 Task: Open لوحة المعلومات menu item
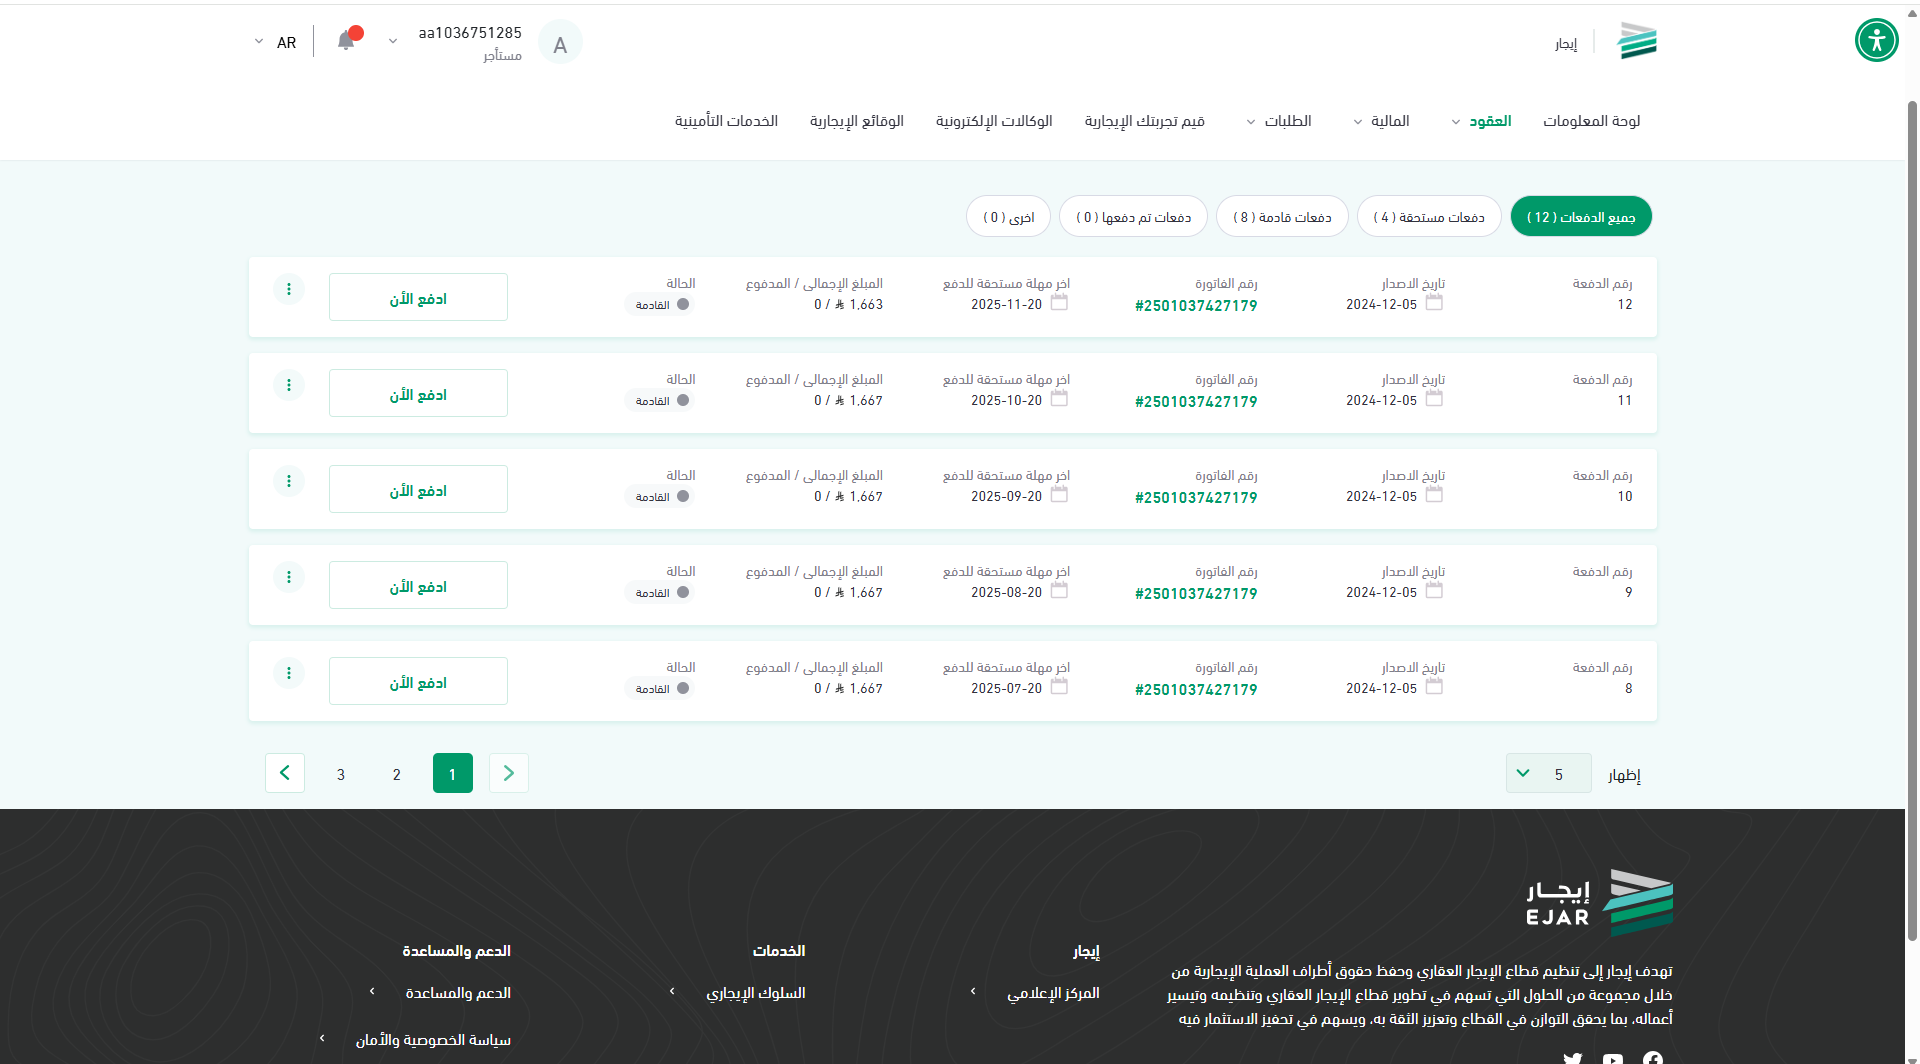1591,121
